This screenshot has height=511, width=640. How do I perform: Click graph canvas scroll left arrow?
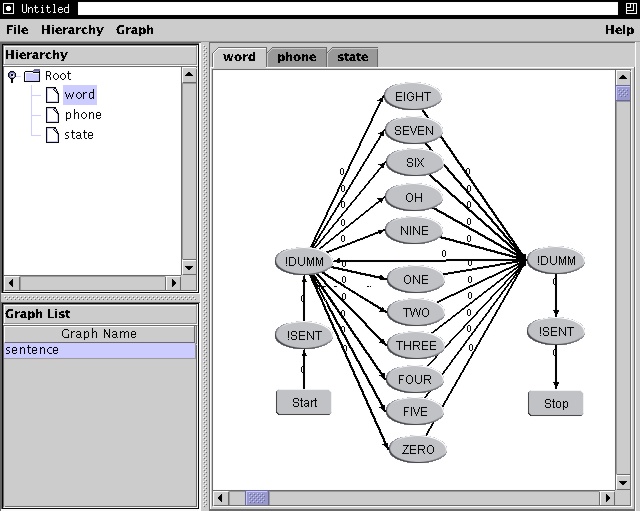coord(220,498)
